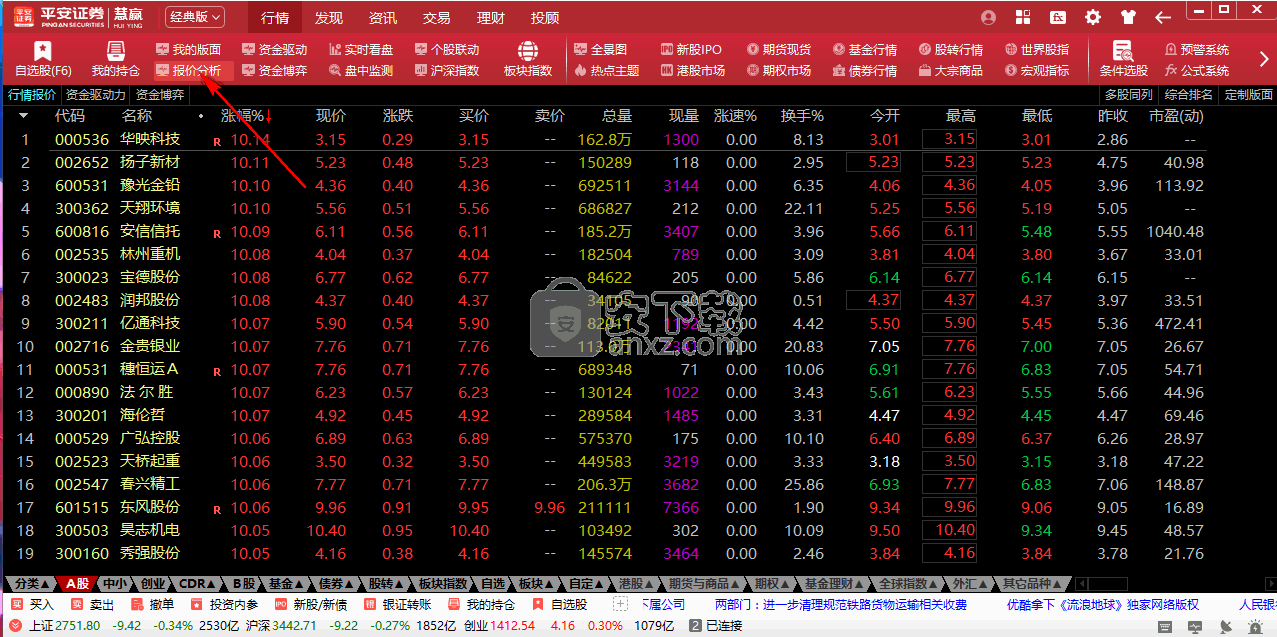This screenshot has width=1277, height=637.
Task: Open 我的版面 layout
Action: click(188, 49)
